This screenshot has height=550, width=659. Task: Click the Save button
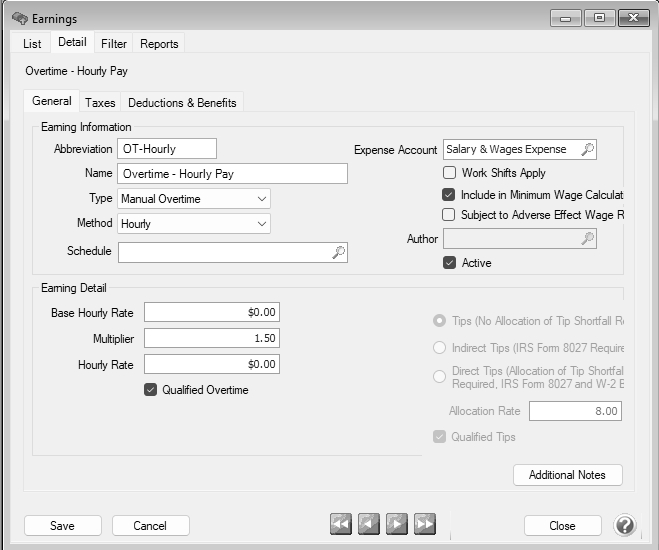62,525
